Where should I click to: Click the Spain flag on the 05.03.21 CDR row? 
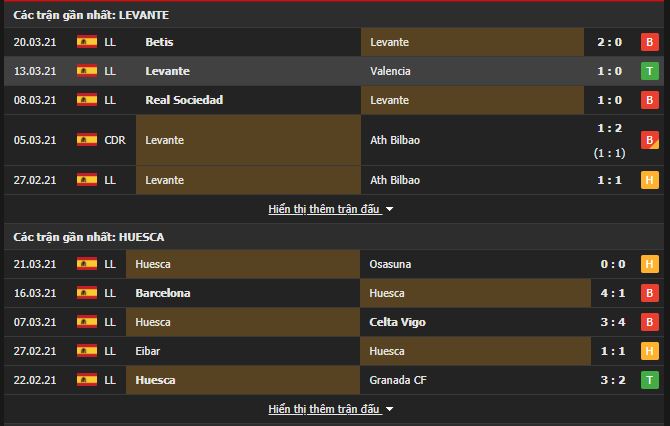click(87, 140)
